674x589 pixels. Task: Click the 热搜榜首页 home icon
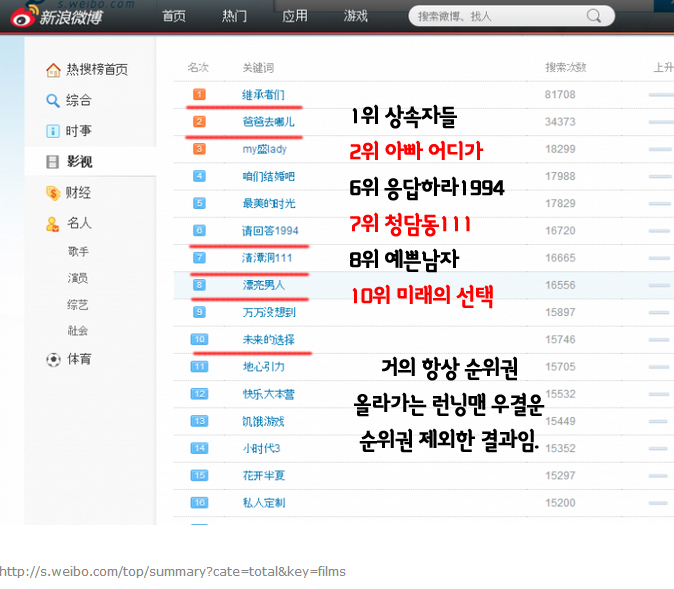click(53, 70)
